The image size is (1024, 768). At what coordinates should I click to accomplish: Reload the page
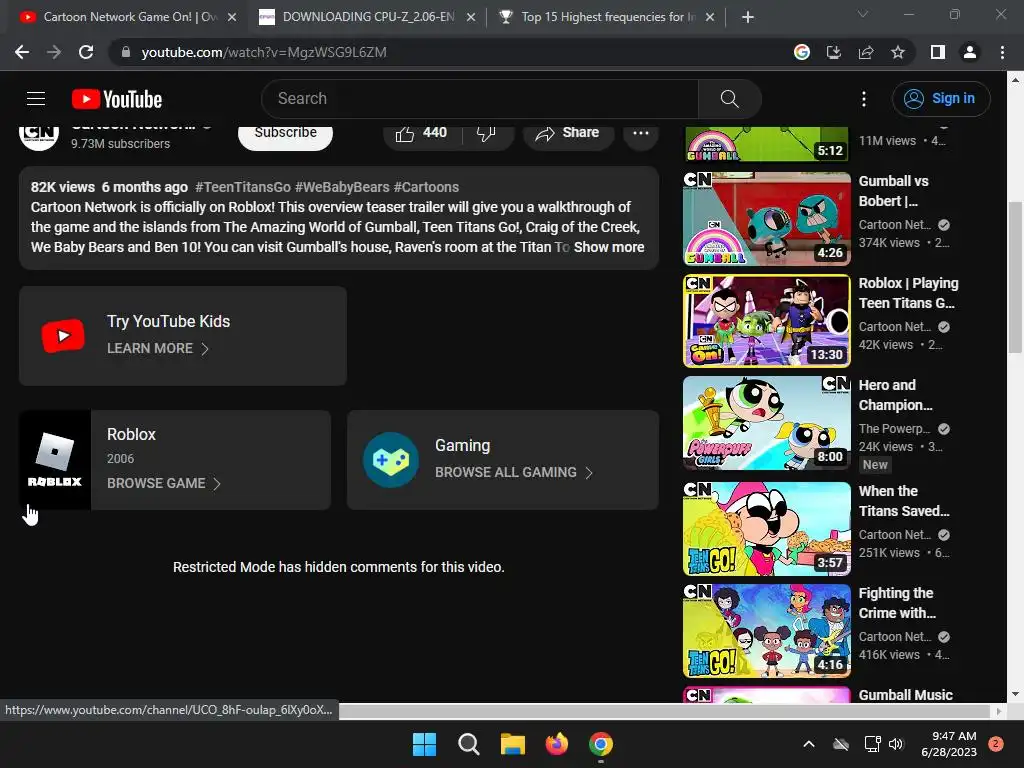(x=86, y=52)
